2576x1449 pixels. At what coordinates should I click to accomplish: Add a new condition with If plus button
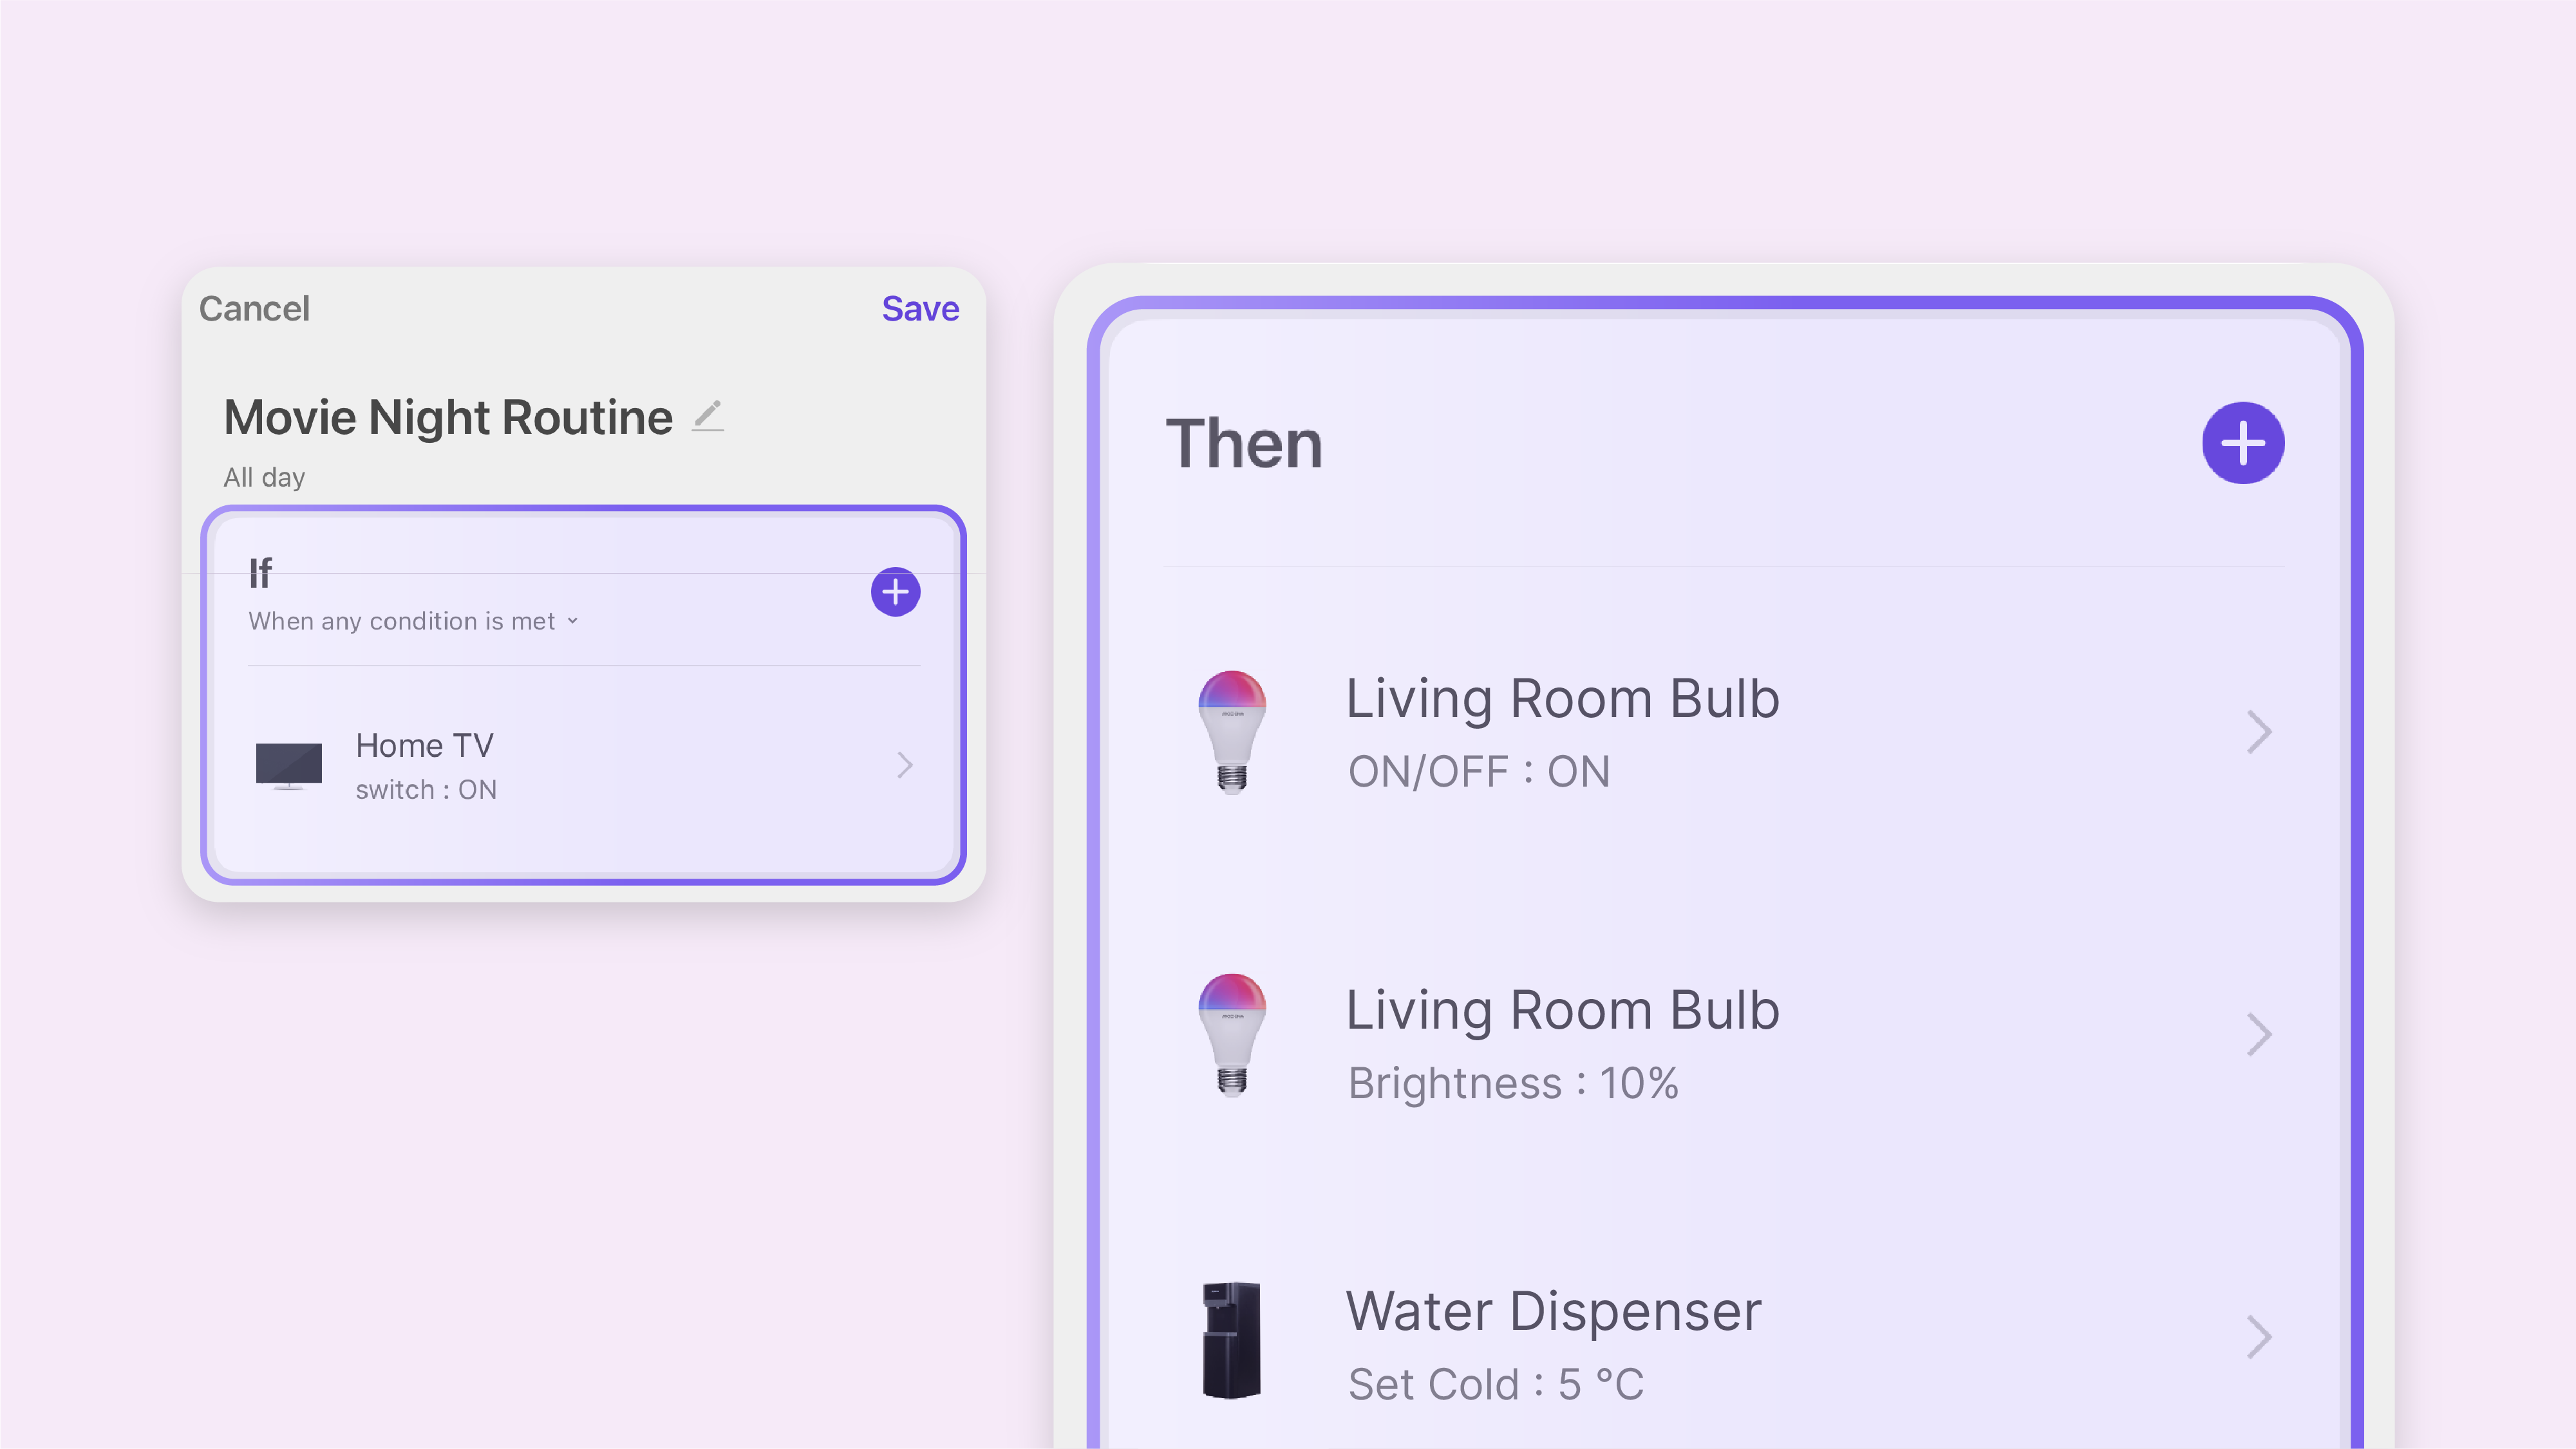pos(895,592)
